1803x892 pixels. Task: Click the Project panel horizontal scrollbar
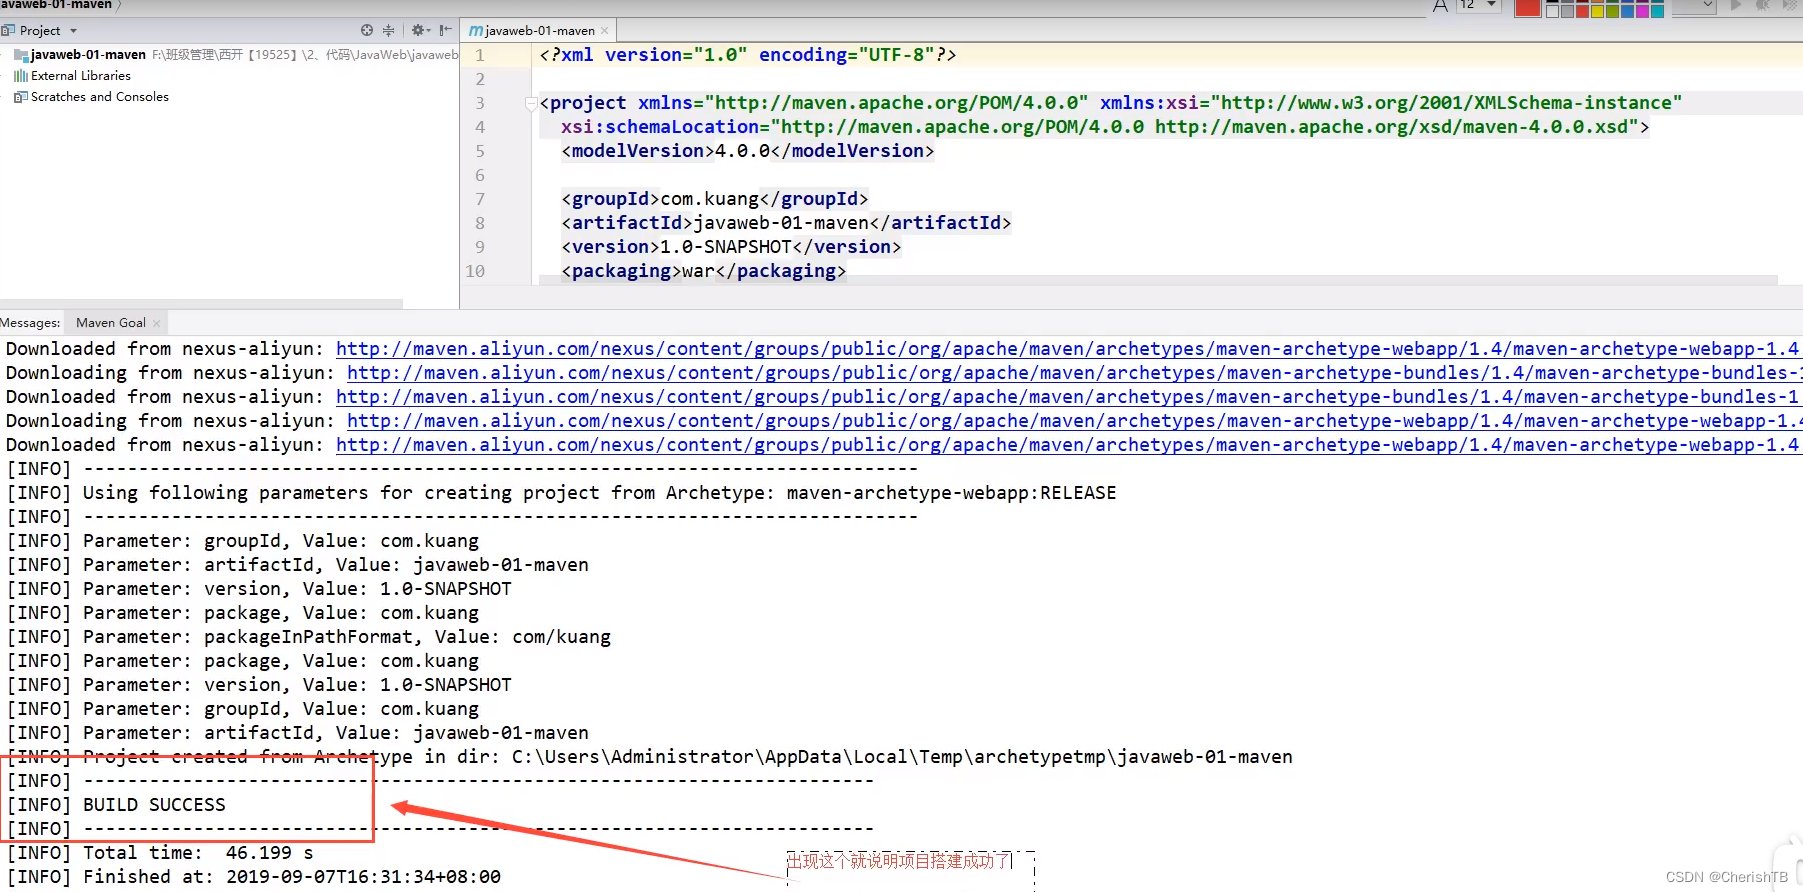click(201, 303)
